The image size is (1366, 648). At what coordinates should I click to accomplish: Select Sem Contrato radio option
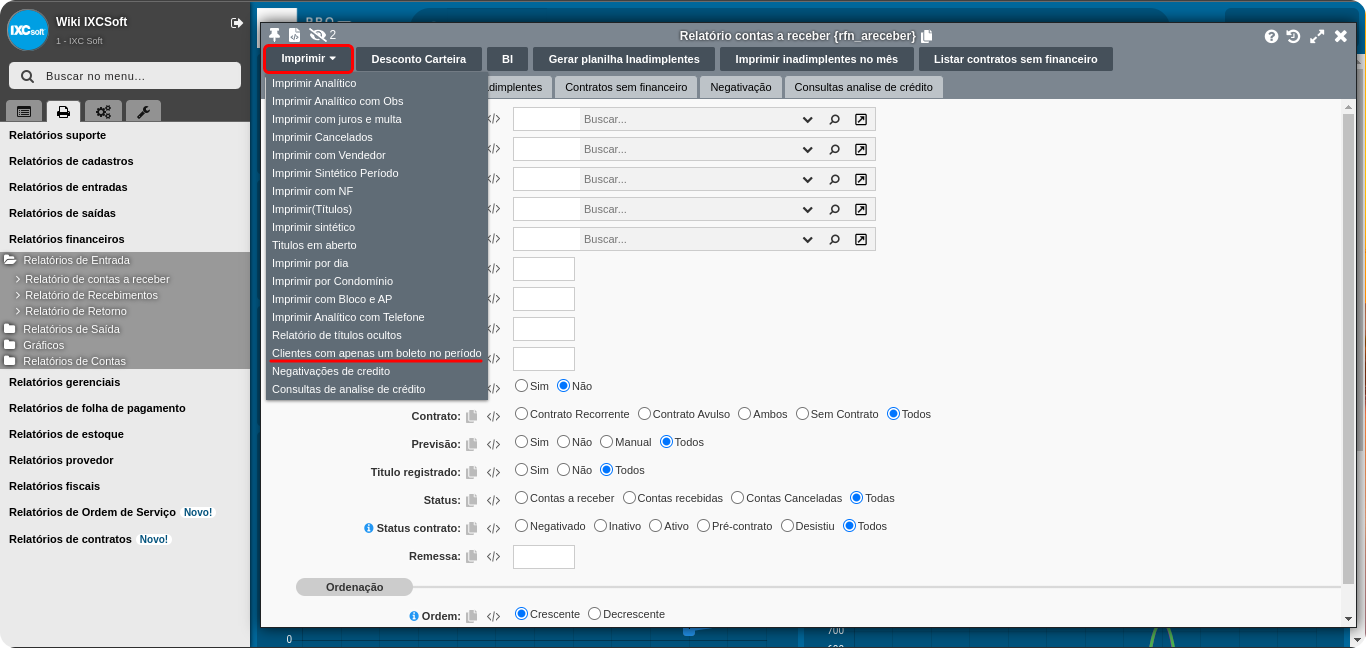802,414
